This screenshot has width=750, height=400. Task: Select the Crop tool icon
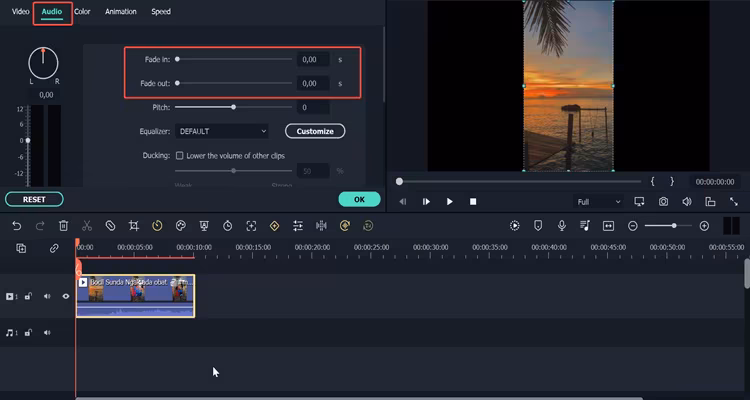(x=134, y=226)
